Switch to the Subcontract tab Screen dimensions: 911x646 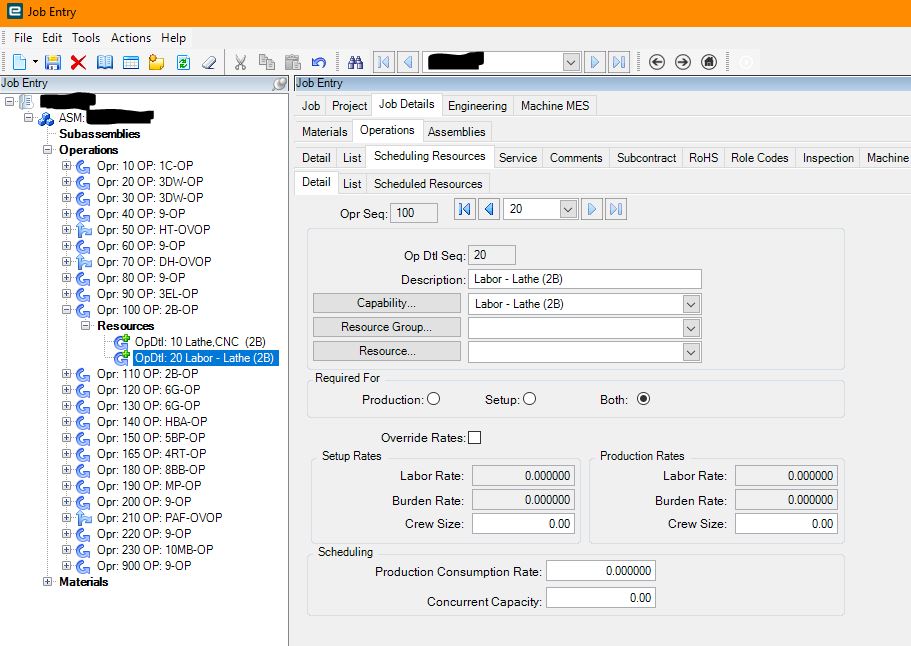click(x=646, y=158)
